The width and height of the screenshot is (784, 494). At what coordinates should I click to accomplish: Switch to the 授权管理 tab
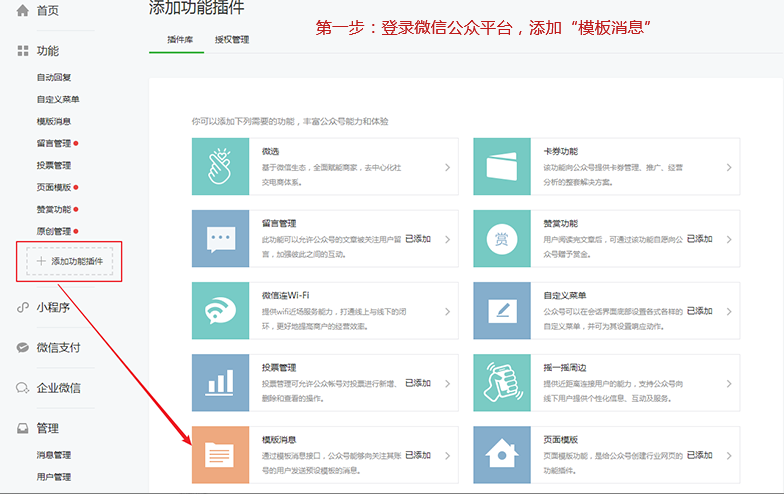click(232, 40)
